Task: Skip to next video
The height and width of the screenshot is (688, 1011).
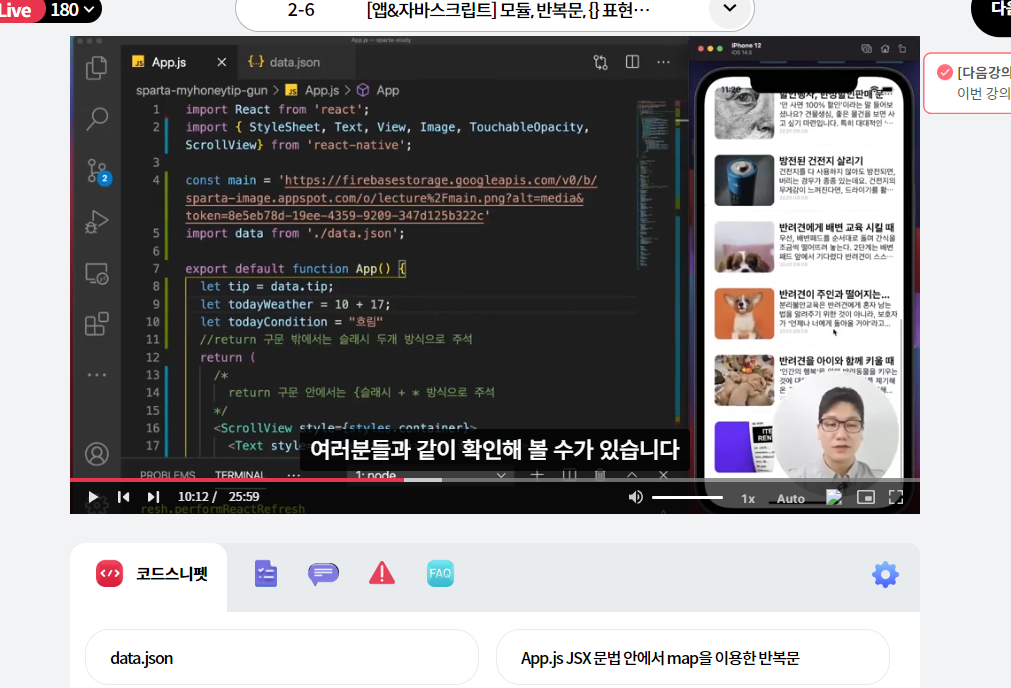Action: [x=153, y=497]
